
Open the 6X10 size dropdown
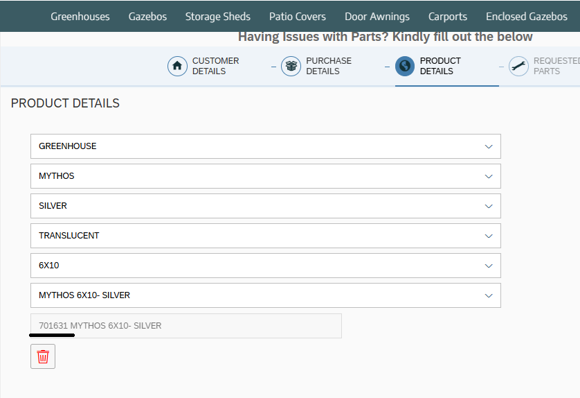(266, 266)
